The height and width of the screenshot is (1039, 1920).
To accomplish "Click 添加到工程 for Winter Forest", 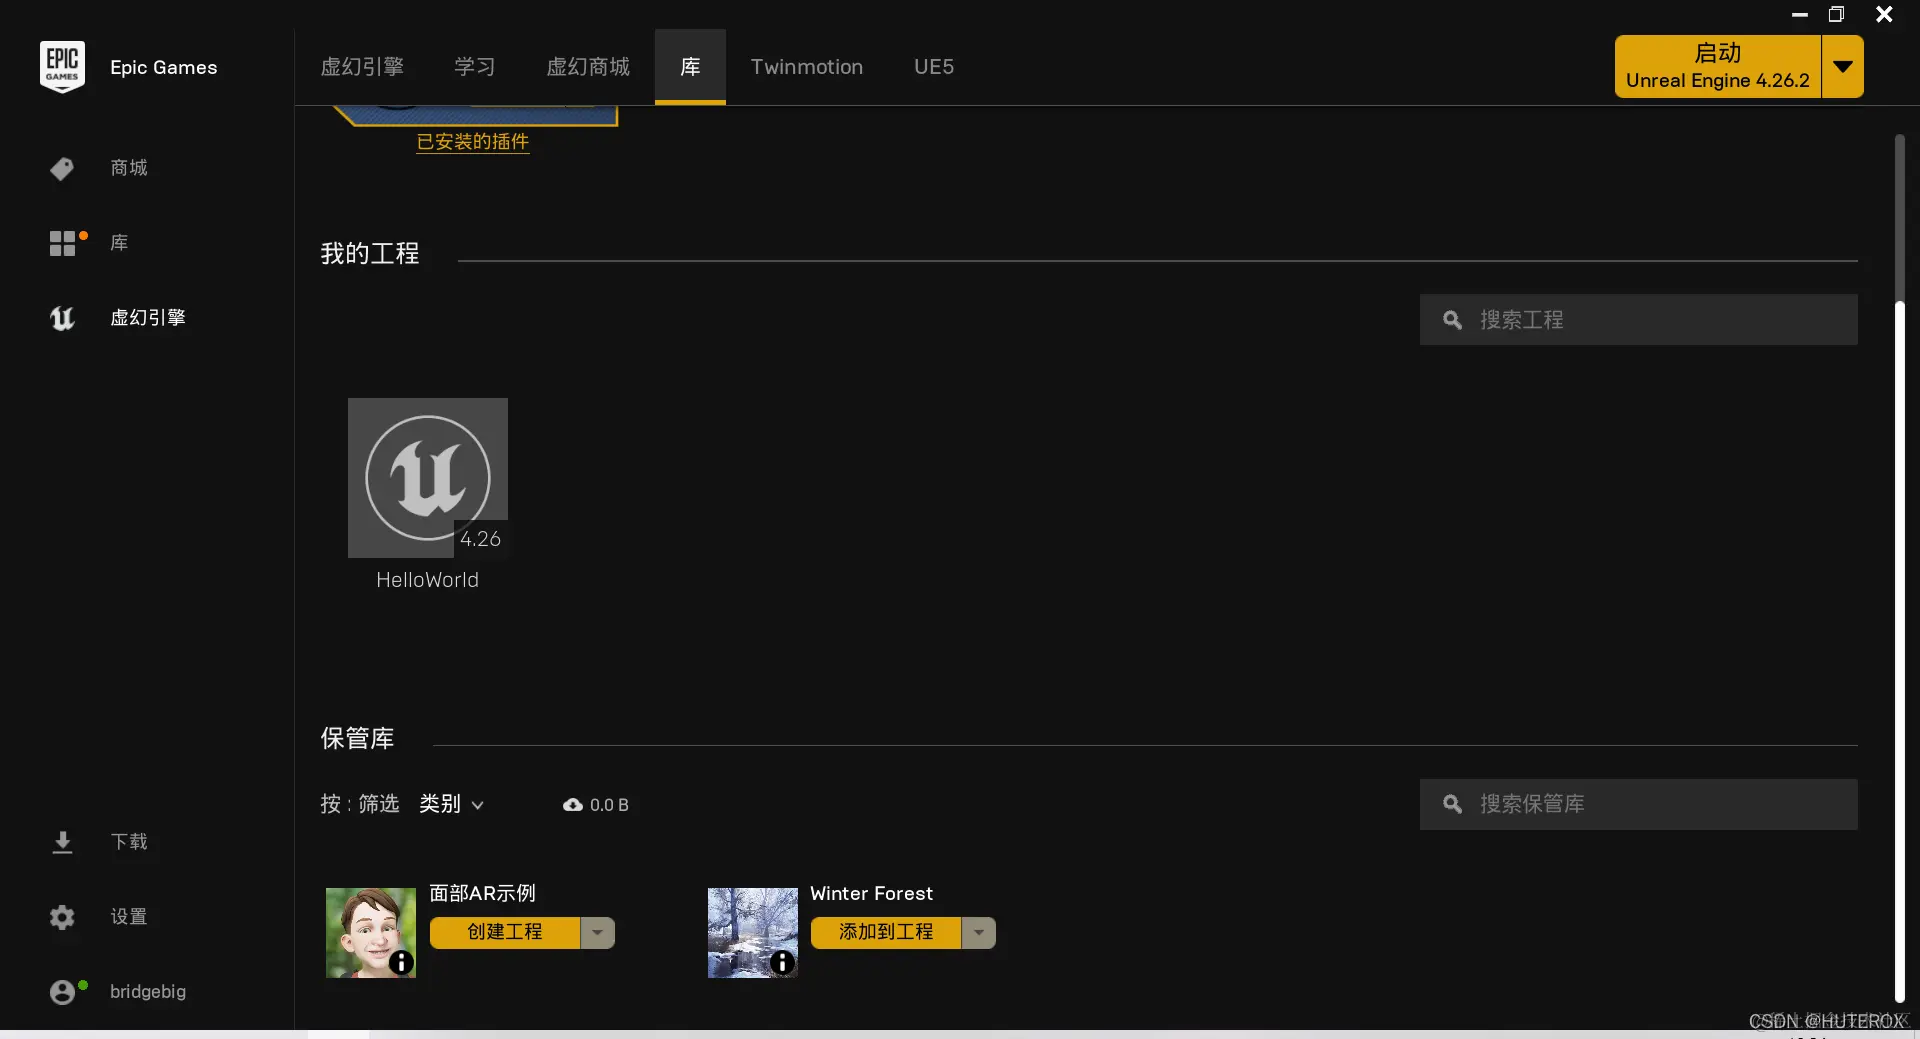I will [x=886, y=932].
